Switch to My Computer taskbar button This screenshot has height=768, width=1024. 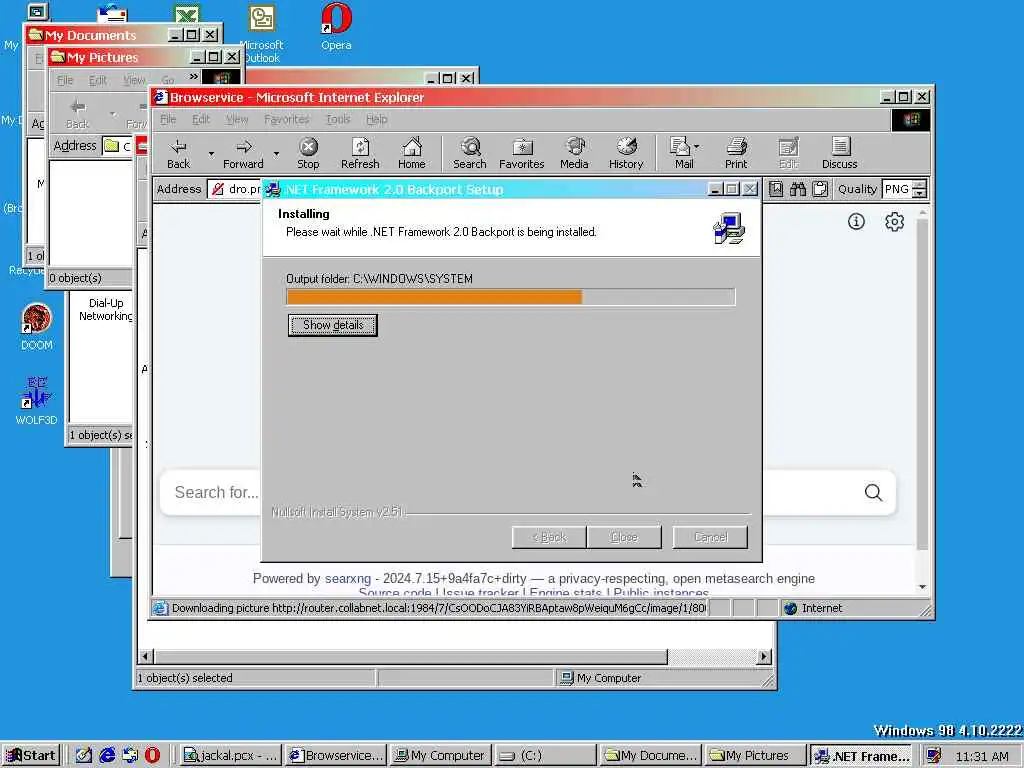tap(440, 756)
